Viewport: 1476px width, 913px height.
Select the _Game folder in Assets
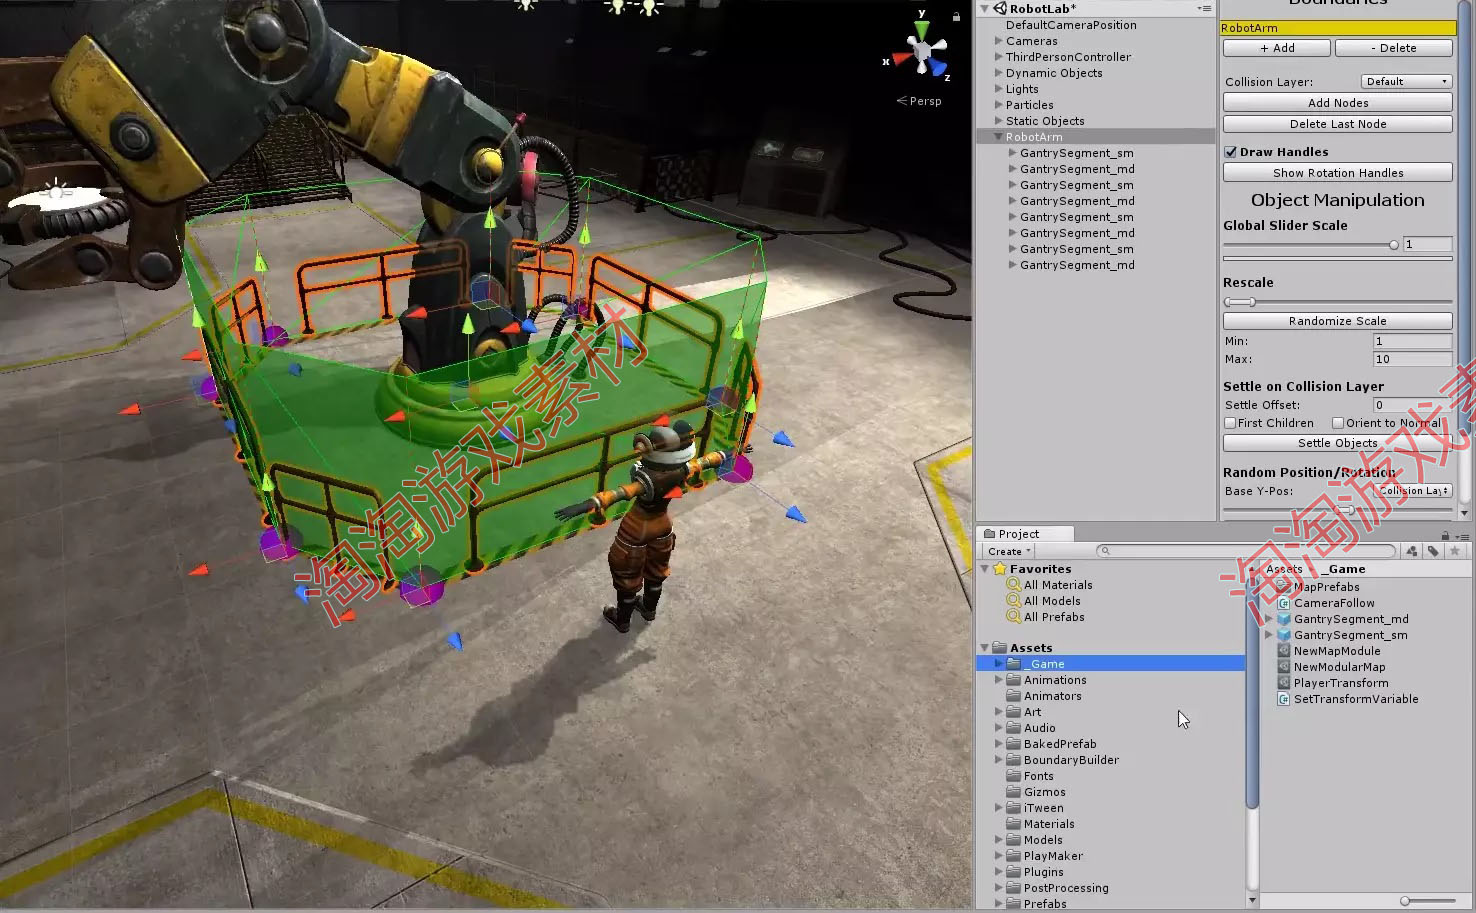(1111, 664)
